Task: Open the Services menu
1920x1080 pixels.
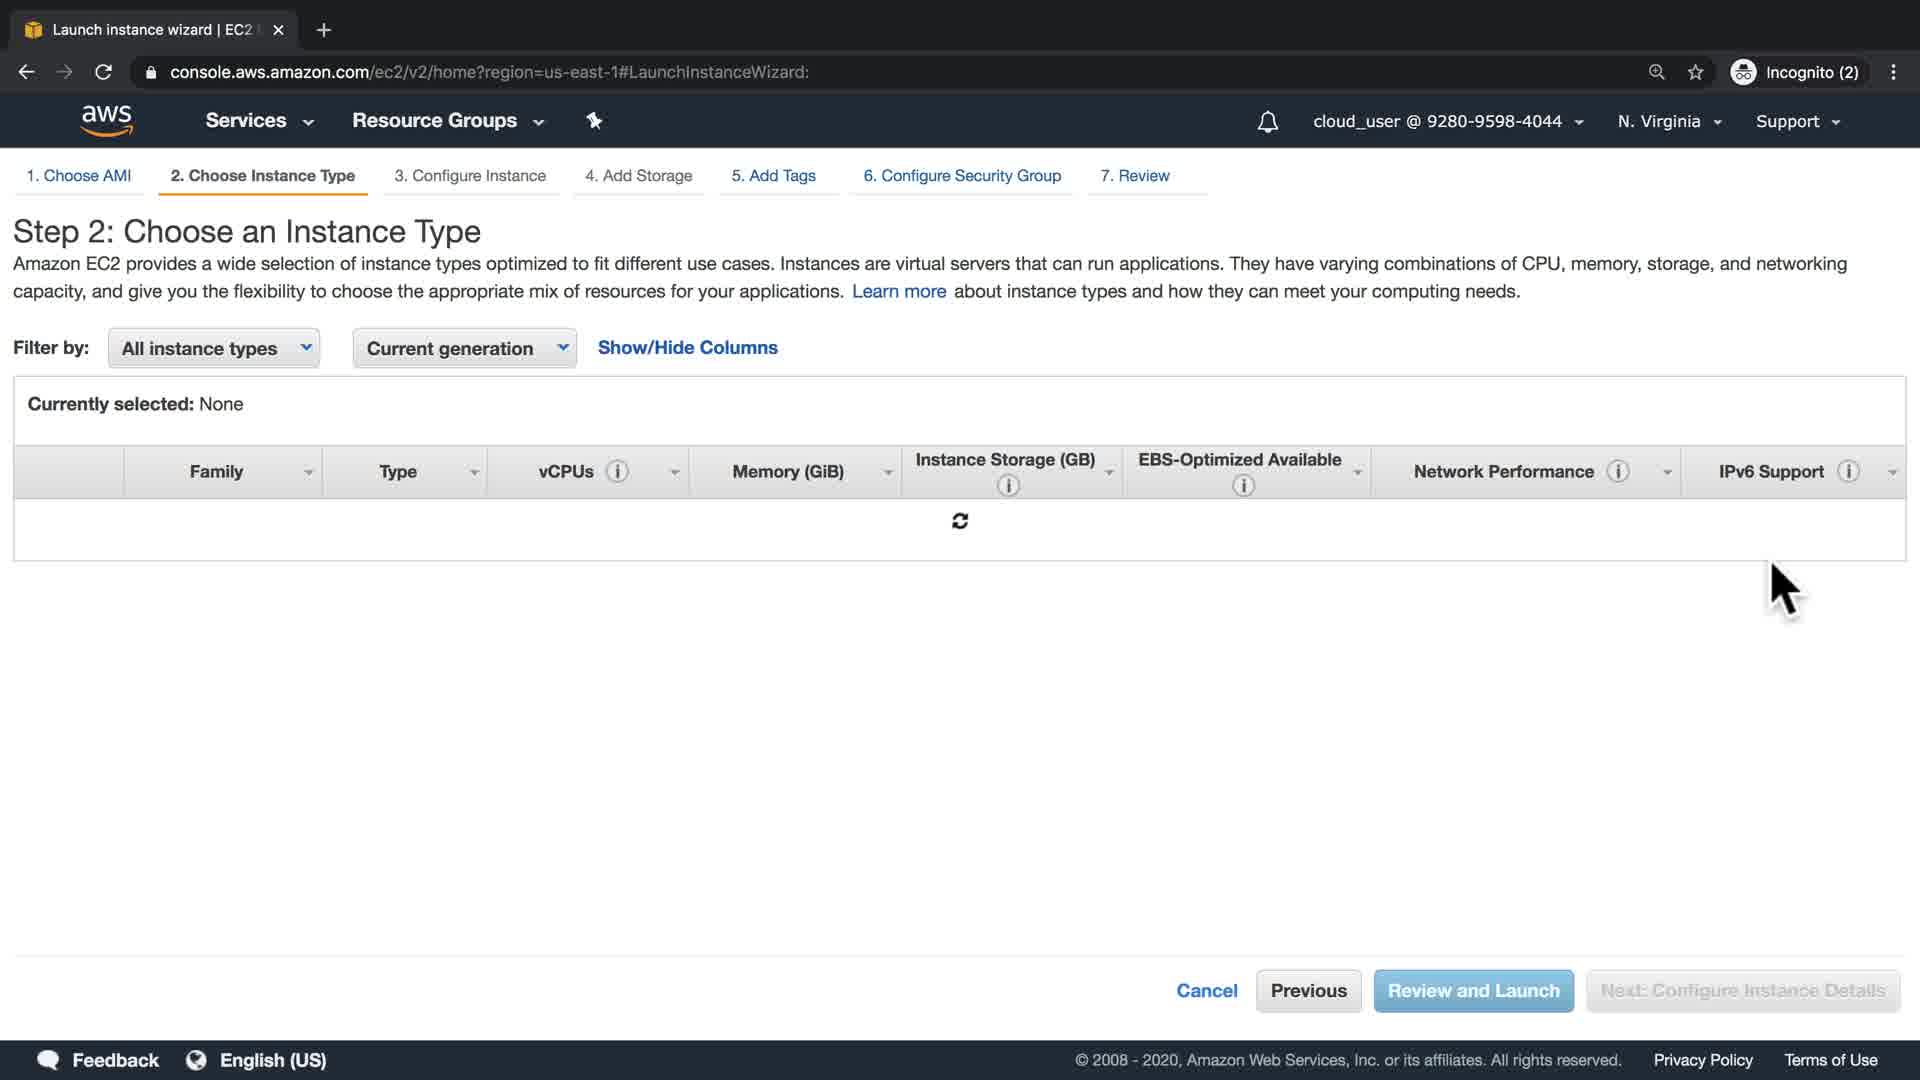Action: tap(259, 121)
